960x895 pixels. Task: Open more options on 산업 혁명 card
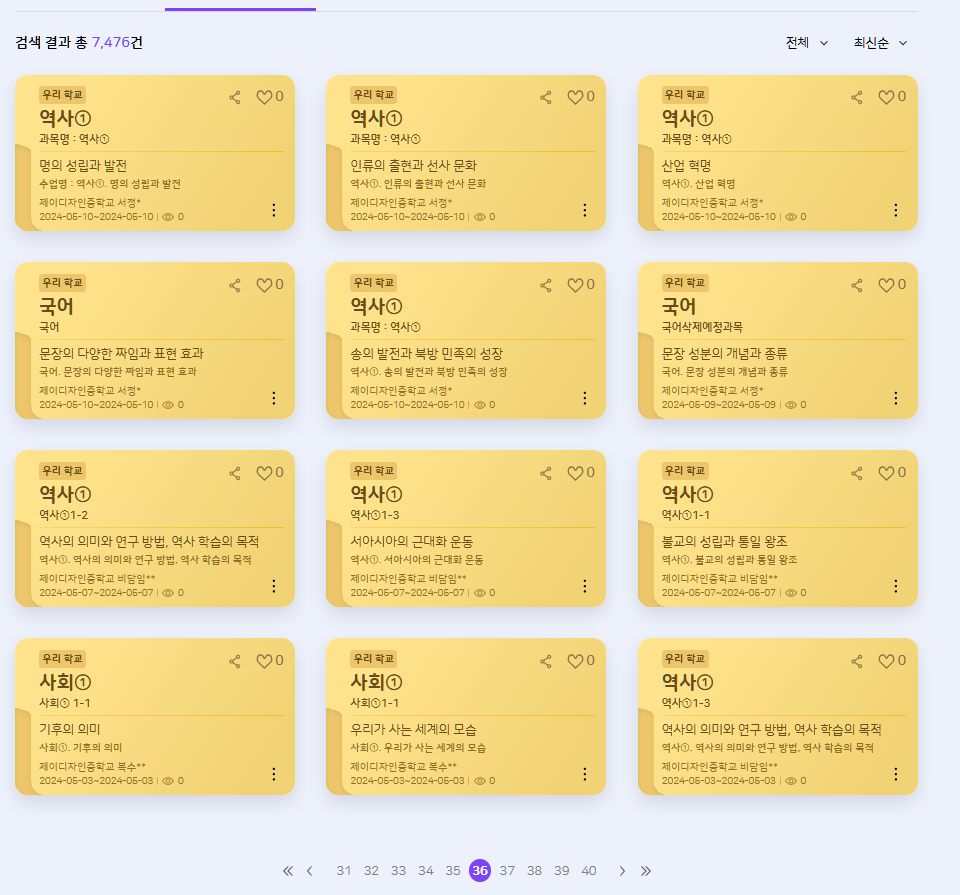[895, 210]
